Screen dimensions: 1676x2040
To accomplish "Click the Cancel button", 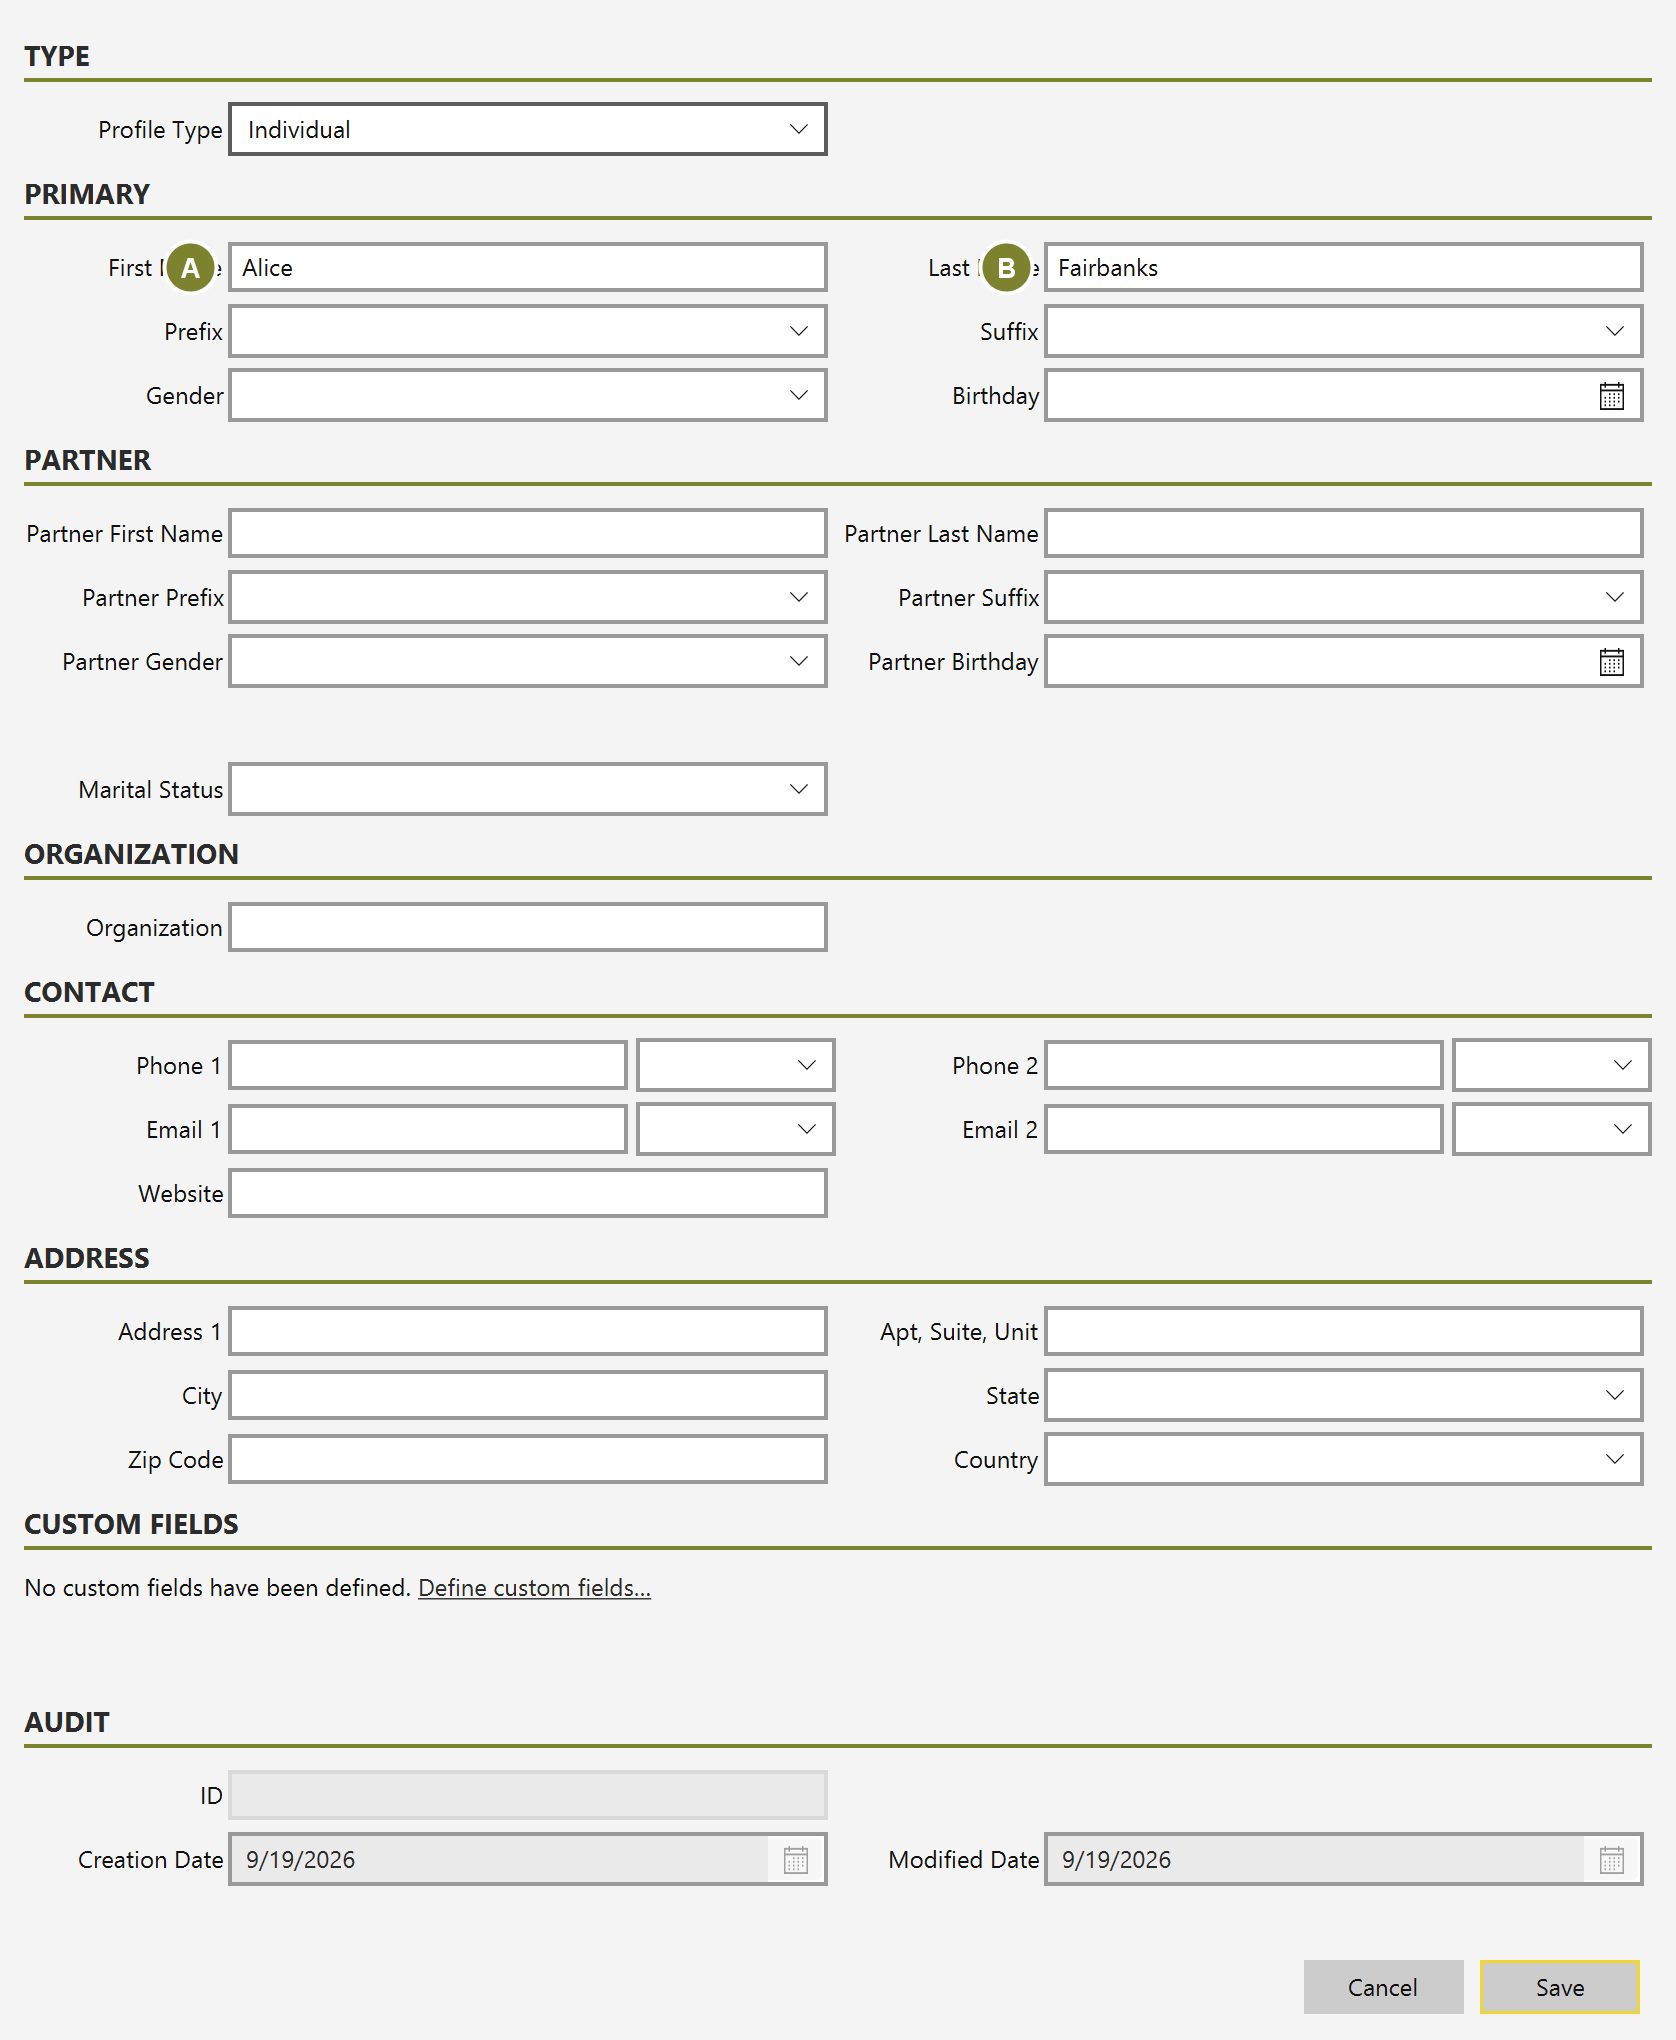I will pyautogui.click(x=1383, y=1987).
